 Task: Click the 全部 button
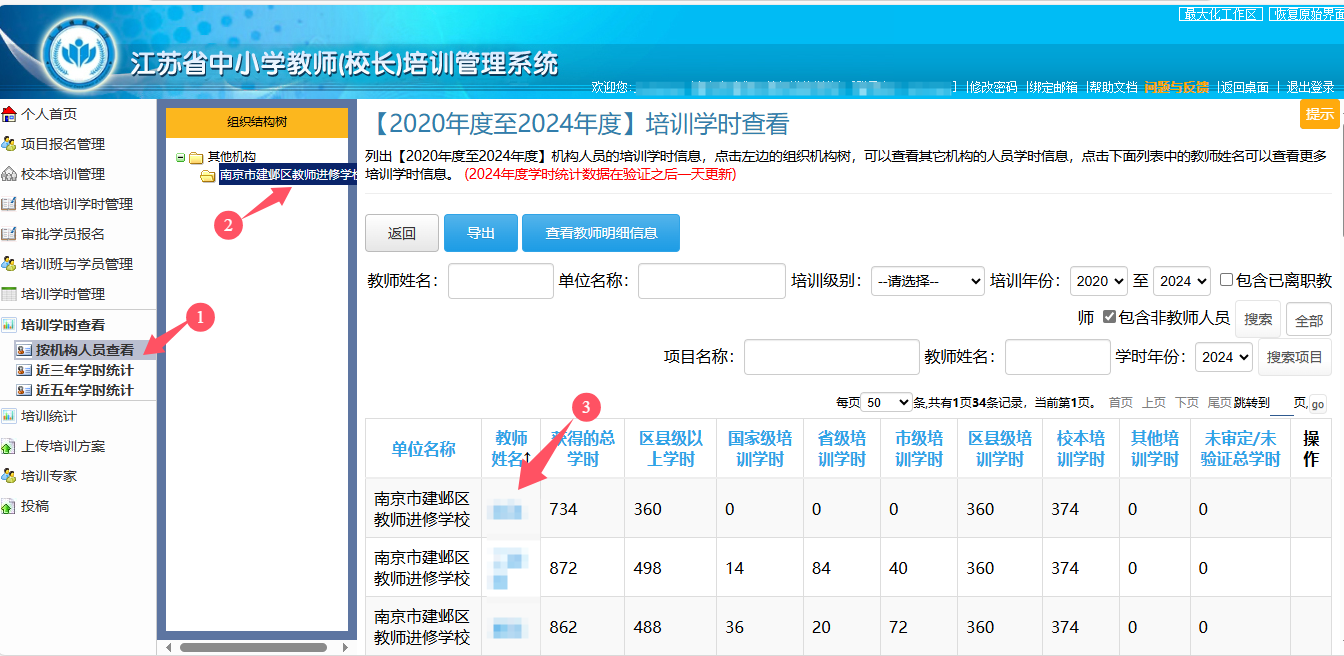[1309, 320]
